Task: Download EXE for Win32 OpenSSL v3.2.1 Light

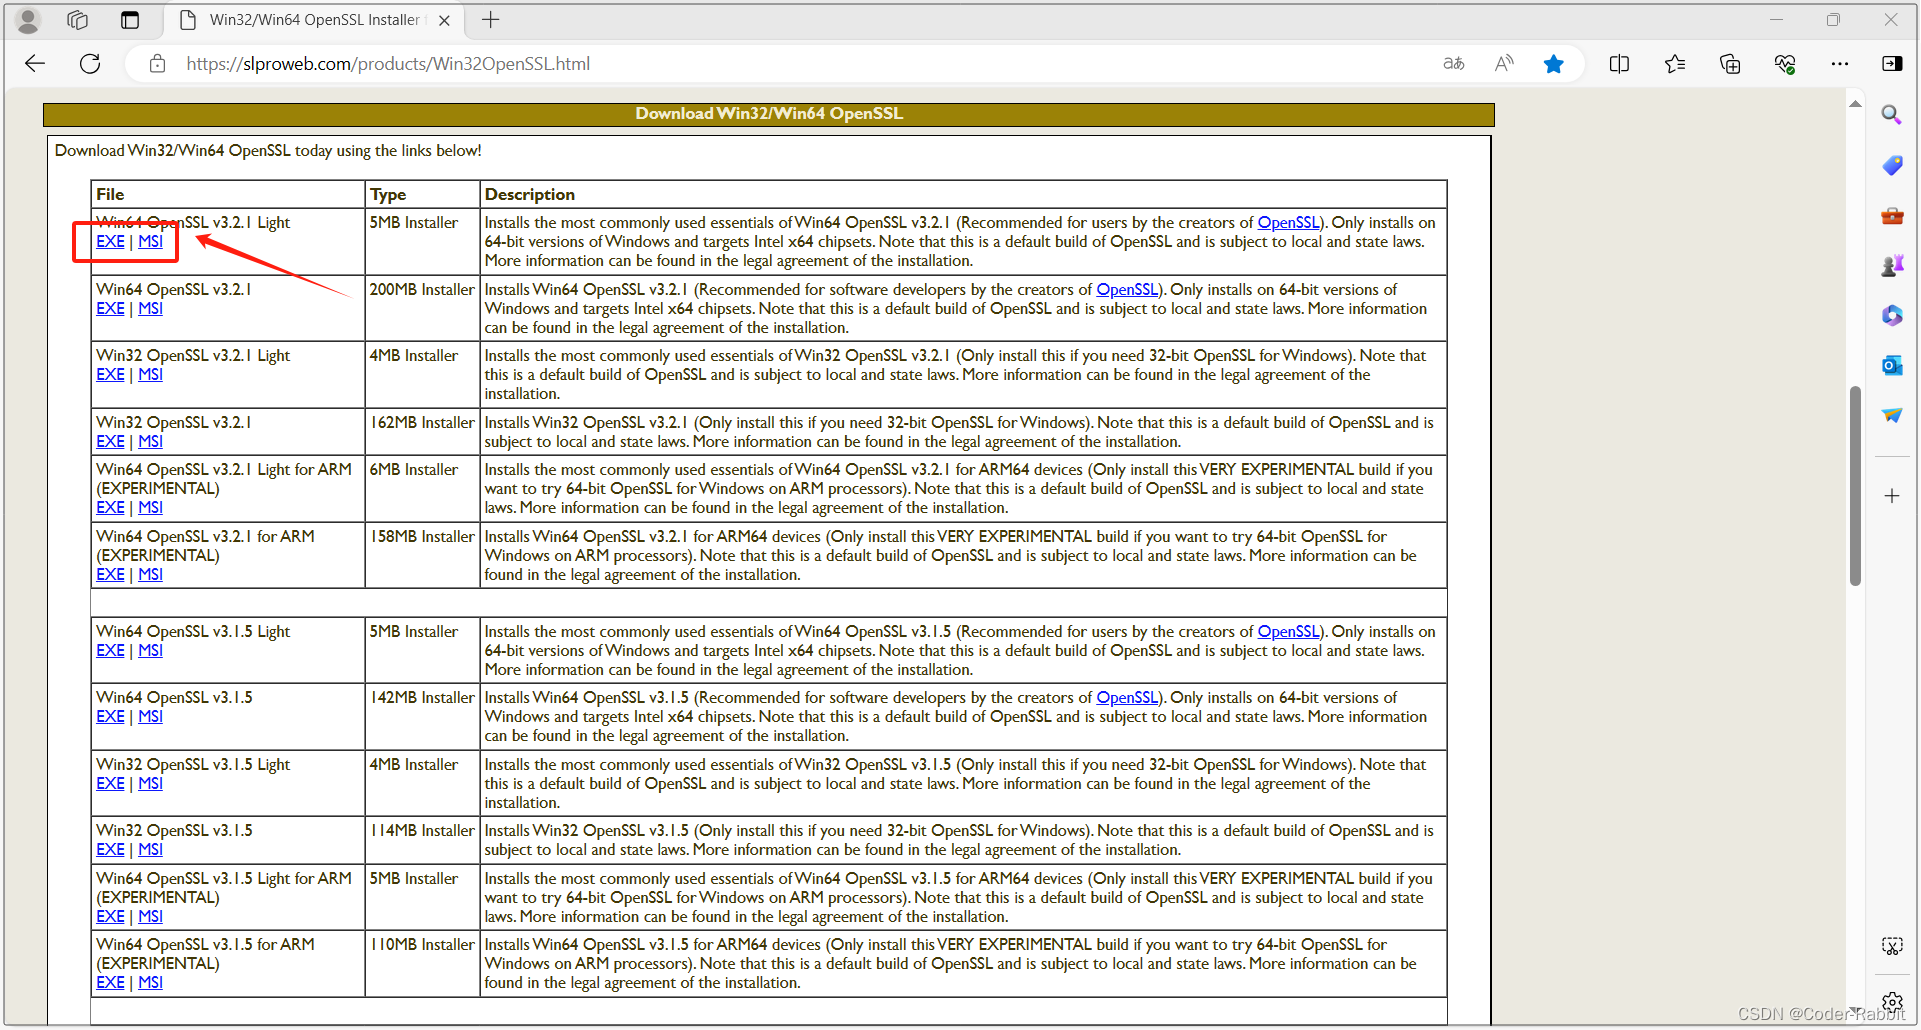Action: click(110, 375)
